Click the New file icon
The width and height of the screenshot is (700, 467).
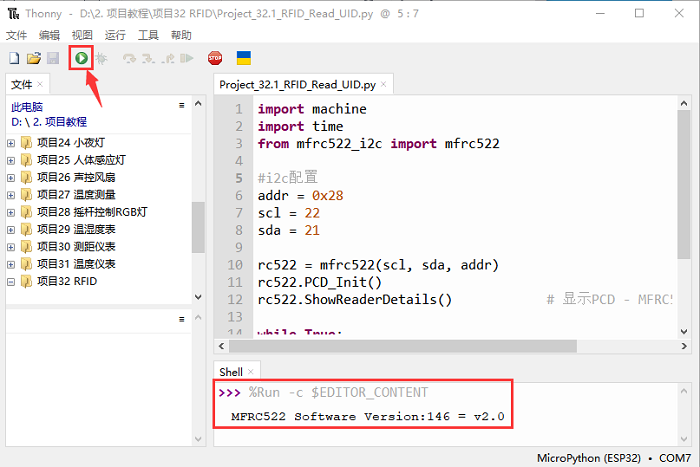(14, 59)
